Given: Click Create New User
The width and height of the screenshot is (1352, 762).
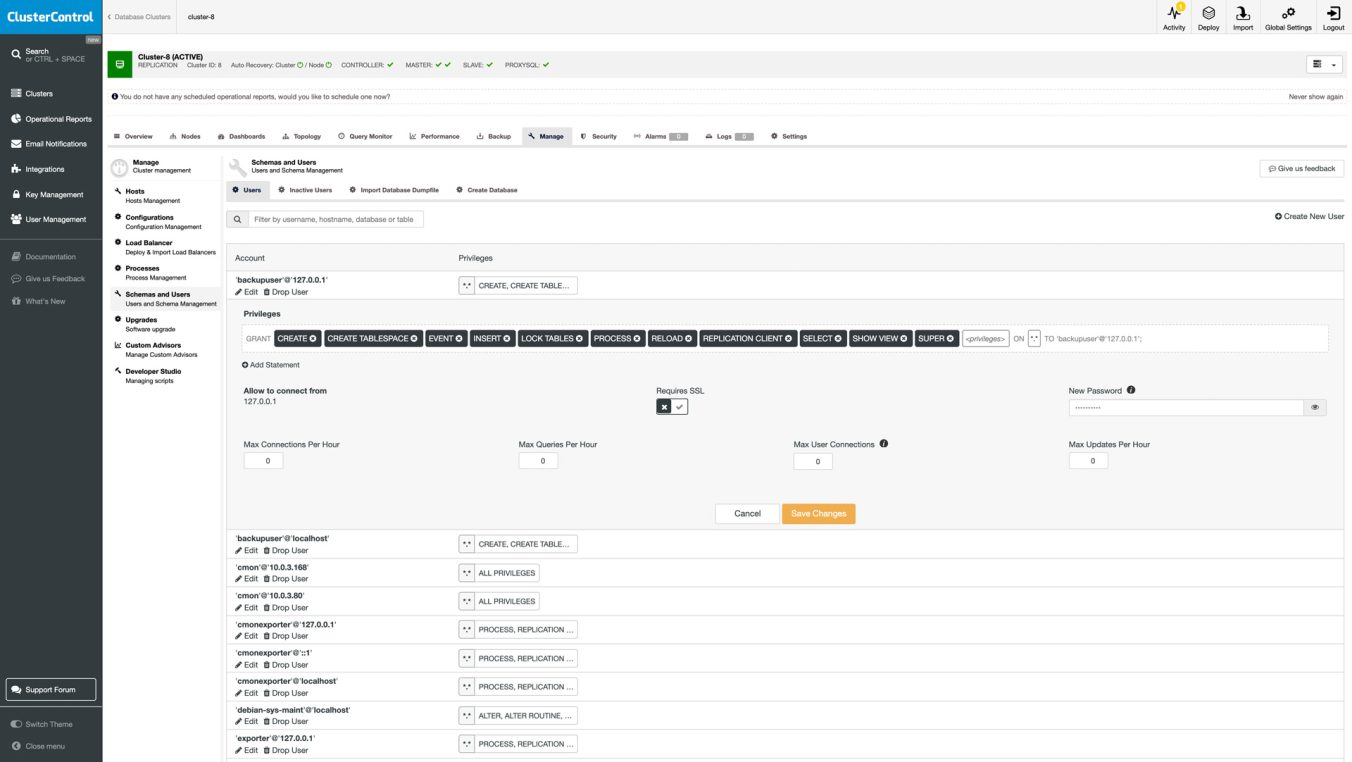Looking at the screenshot, I should coord(1308,216).
